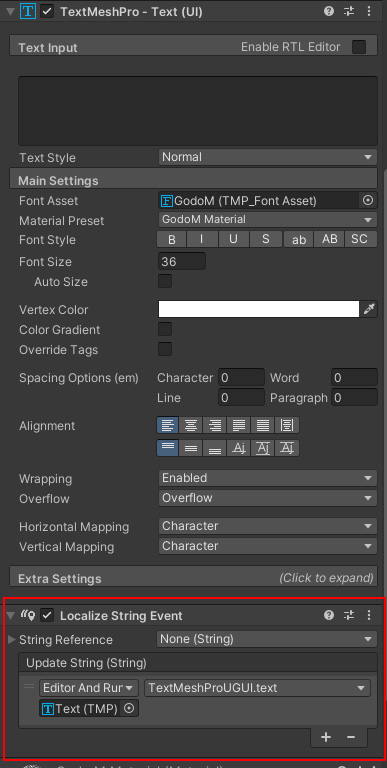
Task: Enable the Auto Size checkbox
Action: click(165, 281)
